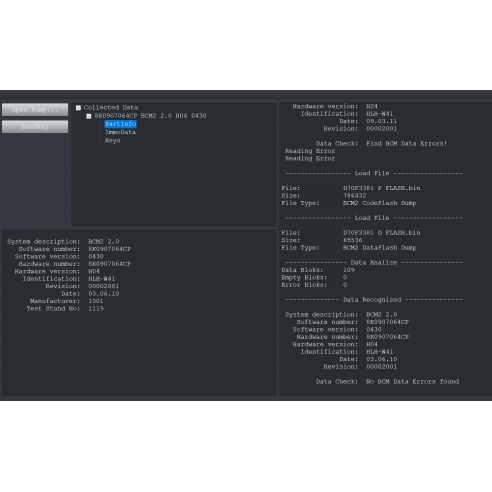Select the ImmoData tree item
Image resolution: width=492 pixels, height=492 pixels.
point(120,132)
